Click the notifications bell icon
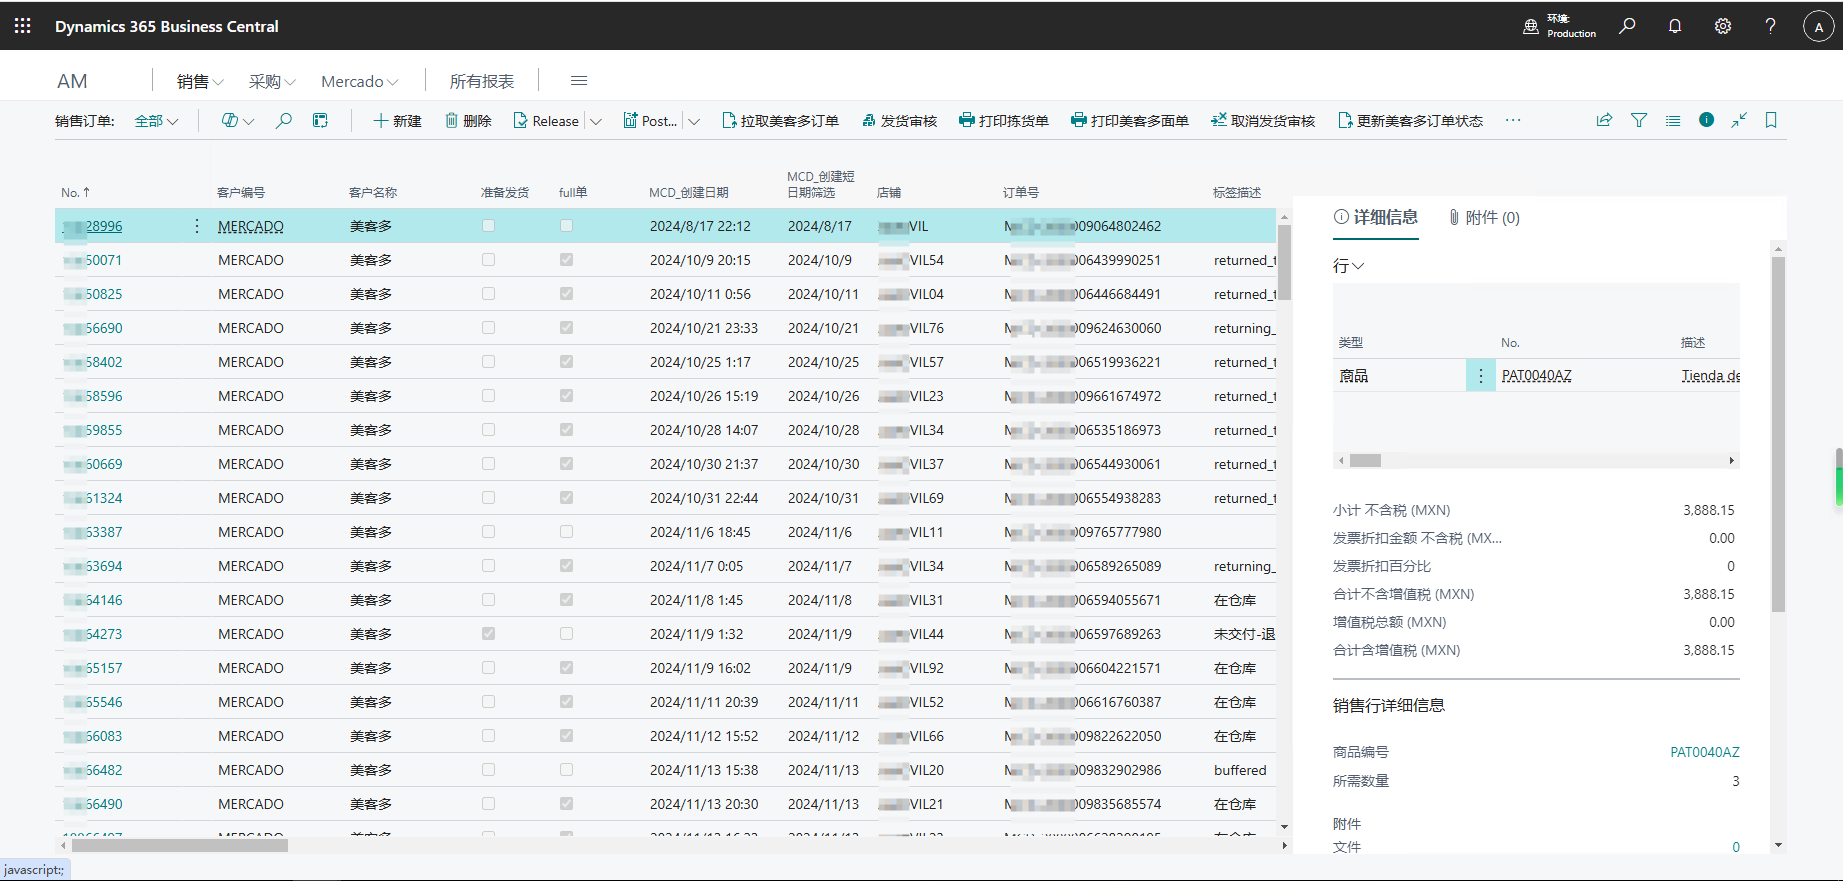 point(1675,26)
